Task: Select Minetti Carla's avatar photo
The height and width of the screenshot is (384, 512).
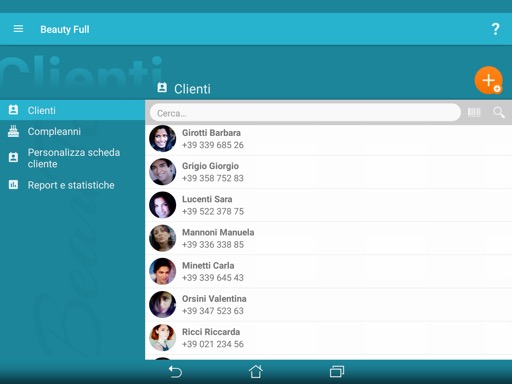Action: point(162,271)
